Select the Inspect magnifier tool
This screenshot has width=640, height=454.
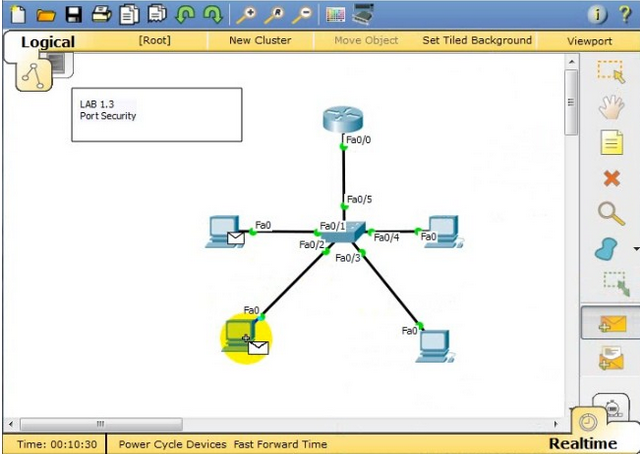tap(611, 214)
